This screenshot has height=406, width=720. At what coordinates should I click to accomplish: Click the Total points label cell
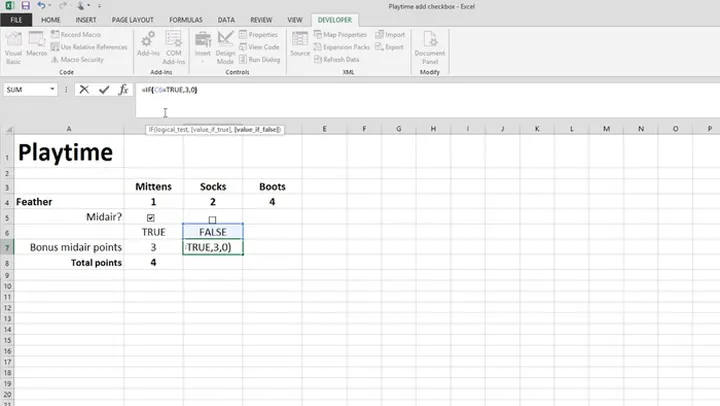click(x=69, y=263)
